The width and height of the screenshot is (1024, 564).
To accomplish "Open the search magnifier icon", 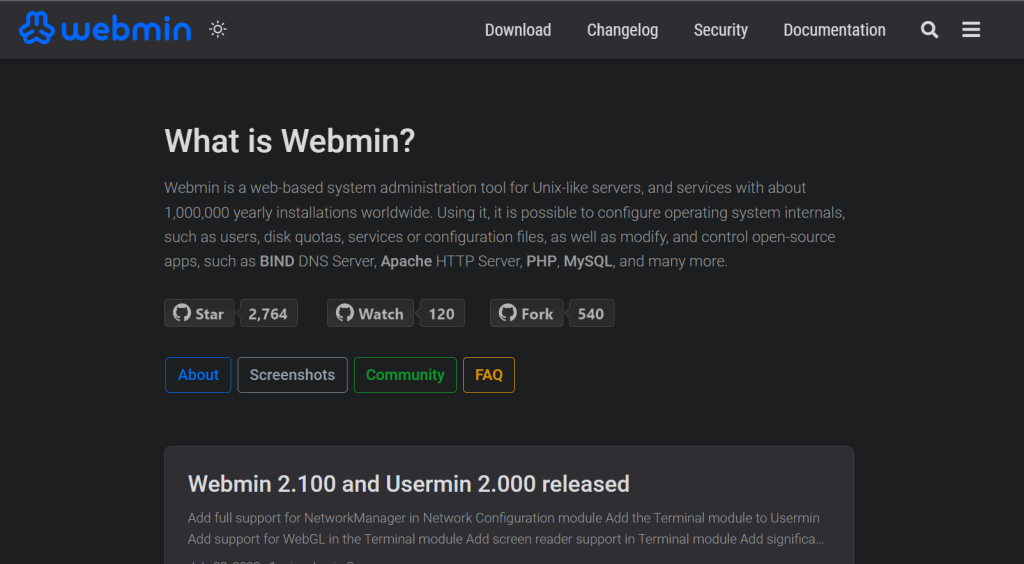I will click(x=929, y=30).
